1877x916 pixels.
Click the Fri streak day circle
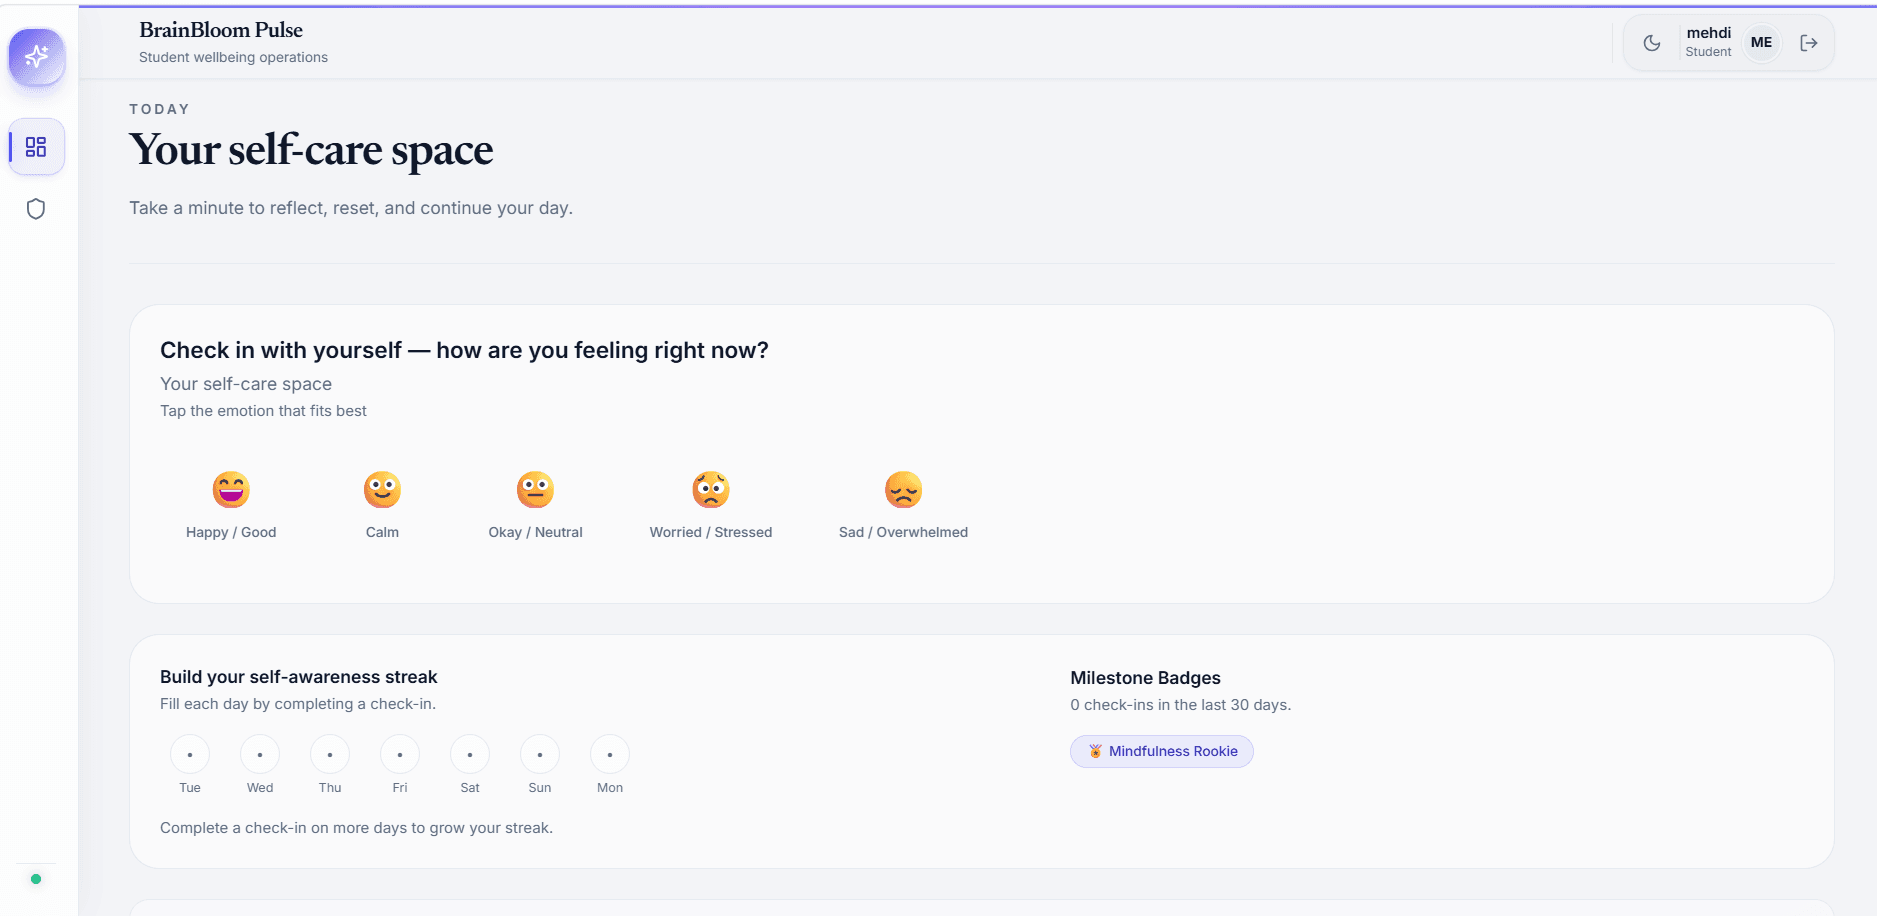click(x=400, y=754)
